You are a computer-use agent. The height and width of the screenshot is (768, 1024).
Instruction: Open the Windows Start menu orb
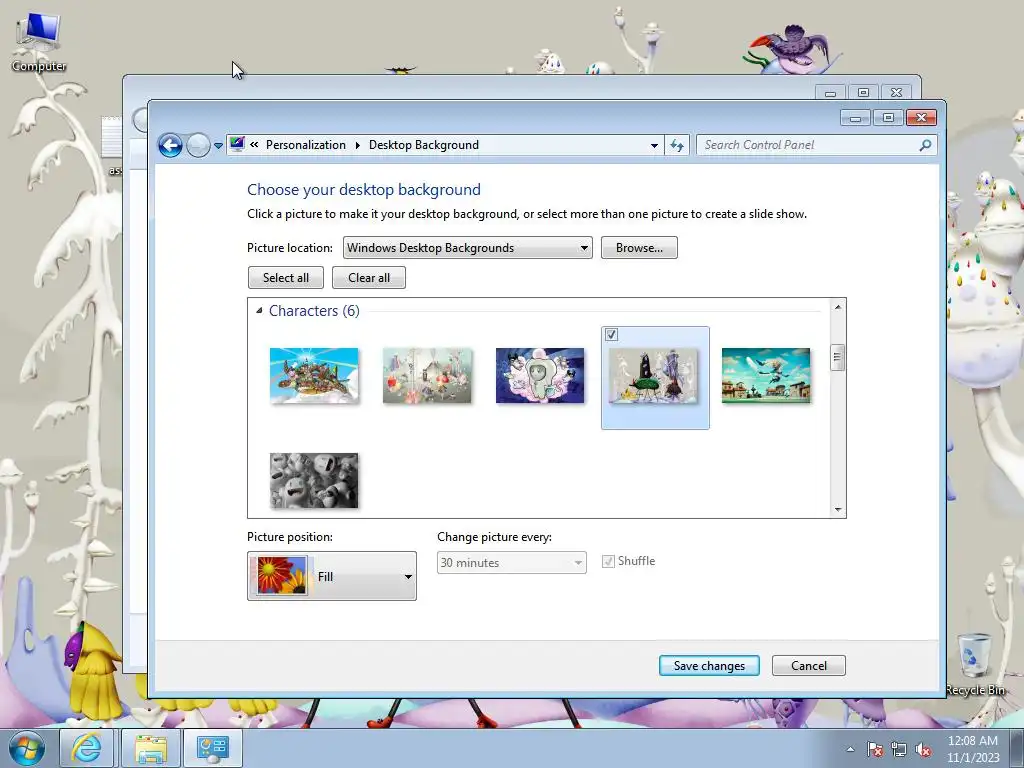tap(27, 748)
